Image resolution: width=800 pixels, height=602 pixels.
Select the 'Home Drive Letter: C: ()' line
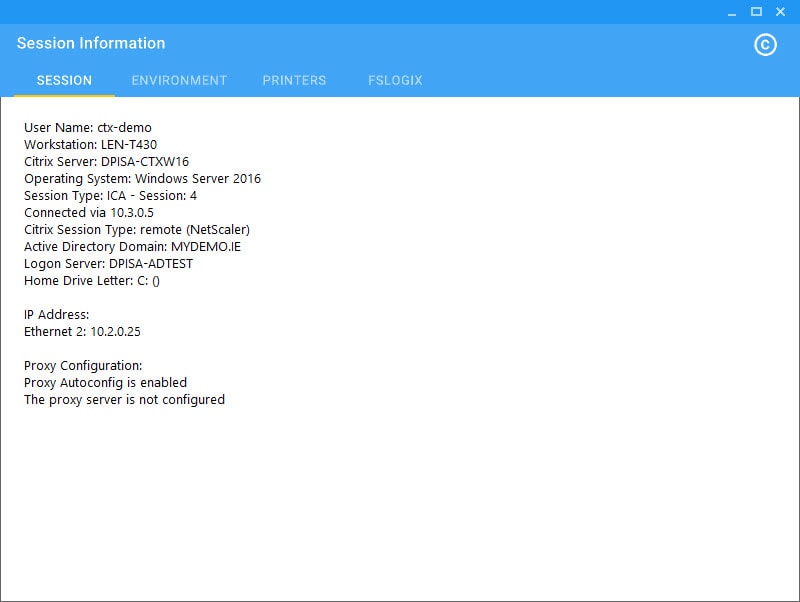tap(92, 281)
